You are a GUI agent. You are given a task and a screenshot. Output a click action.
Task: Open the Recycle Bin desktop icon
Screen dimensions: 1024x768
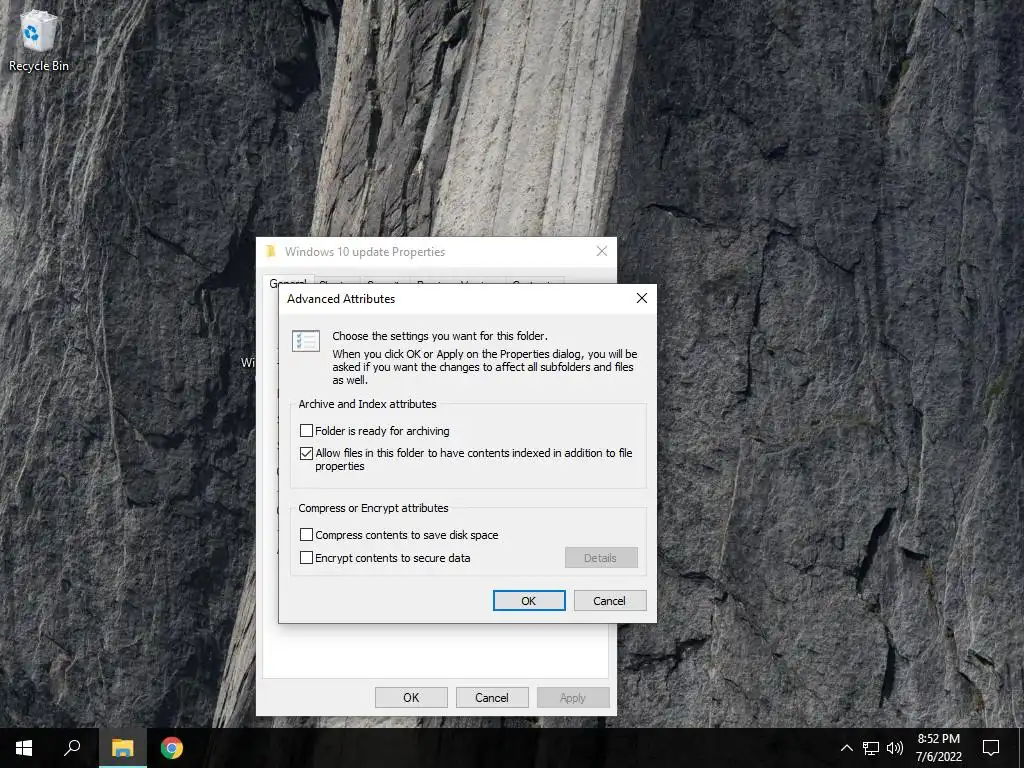click(x=38, y=39)
